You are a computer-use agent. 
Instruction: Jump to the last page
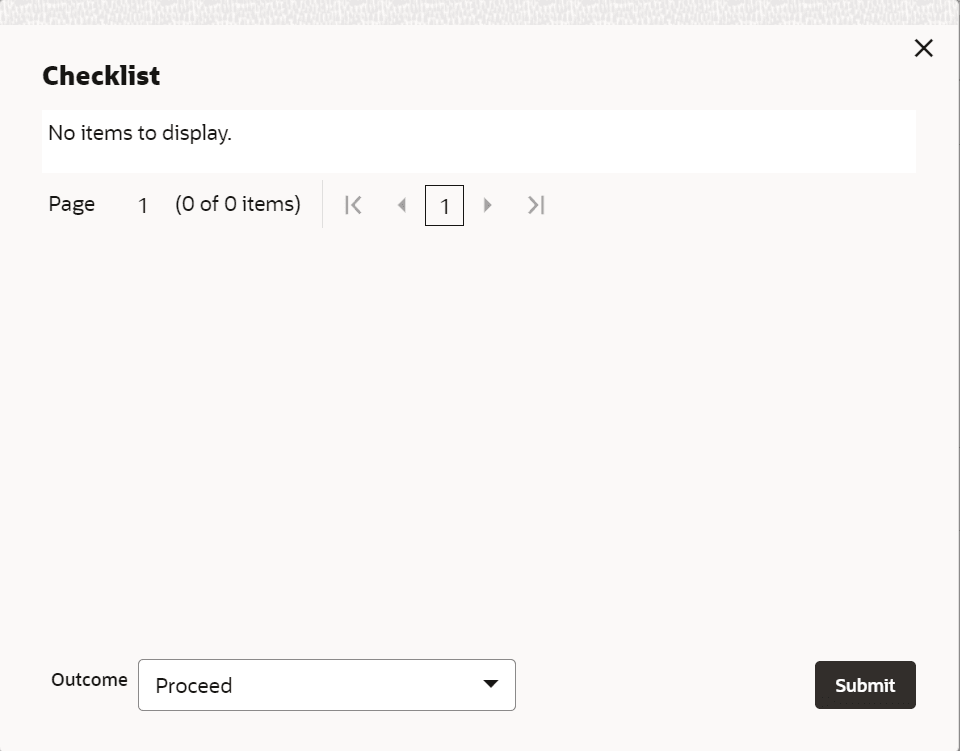[x=536, y=205]
